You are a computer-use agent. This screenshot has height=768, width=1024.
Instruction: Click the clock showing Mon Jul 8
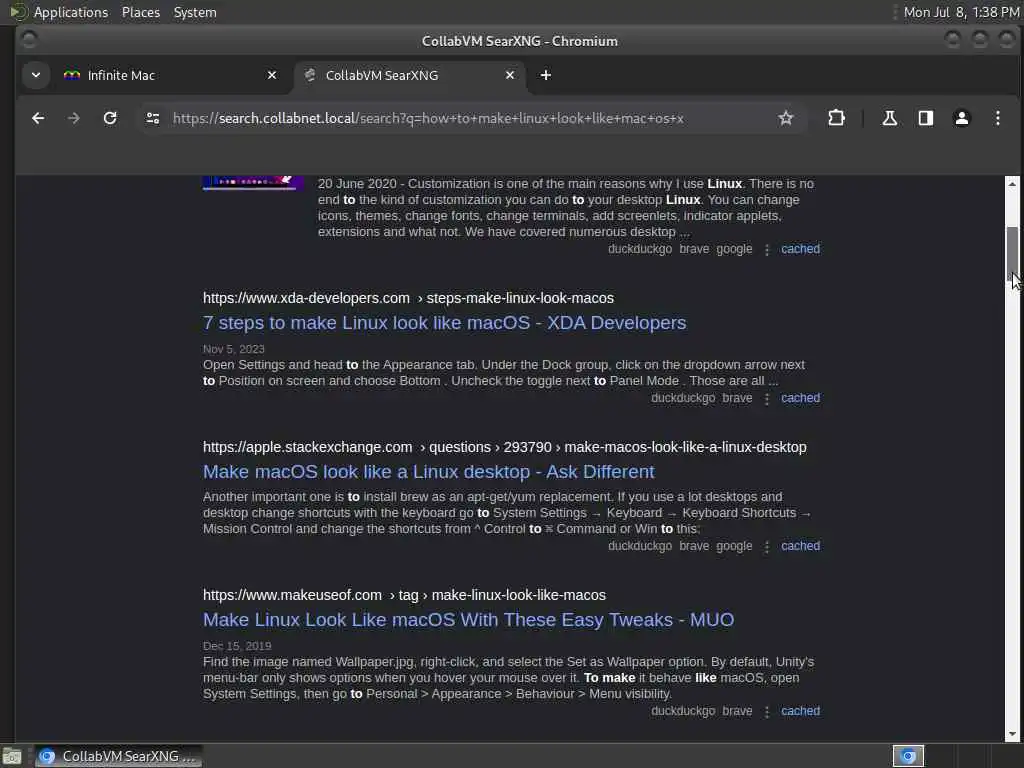point(961,12)
